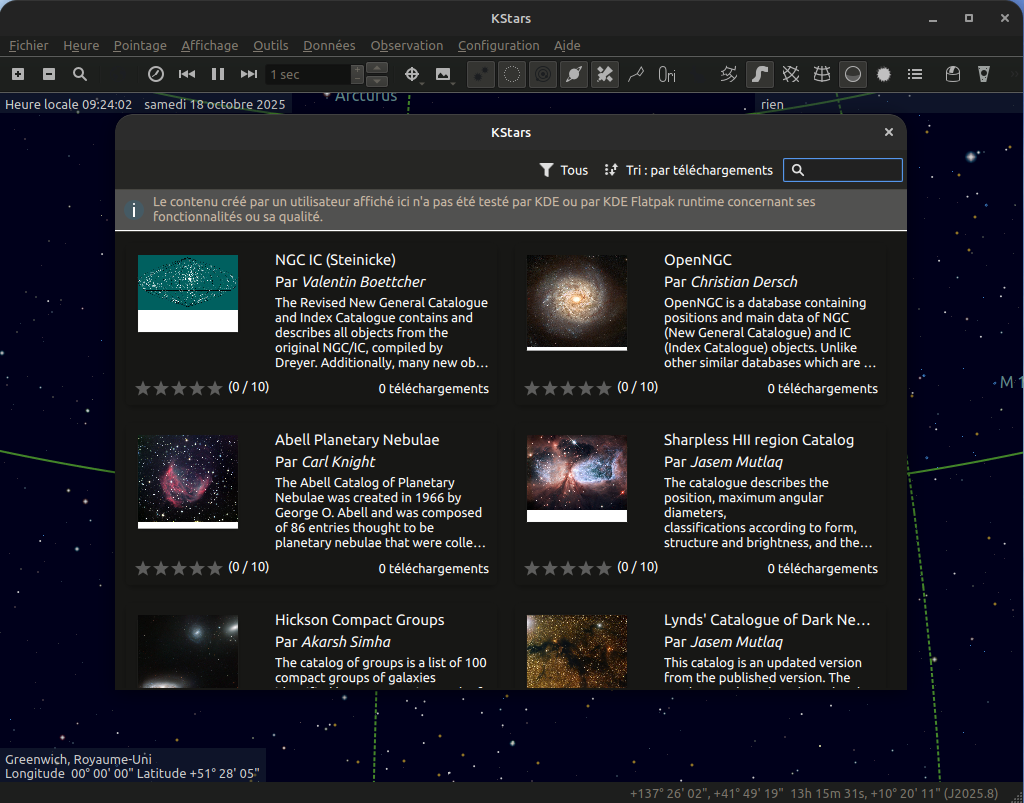
Task: Open the Données menu
Action: (x=329, y=45)
